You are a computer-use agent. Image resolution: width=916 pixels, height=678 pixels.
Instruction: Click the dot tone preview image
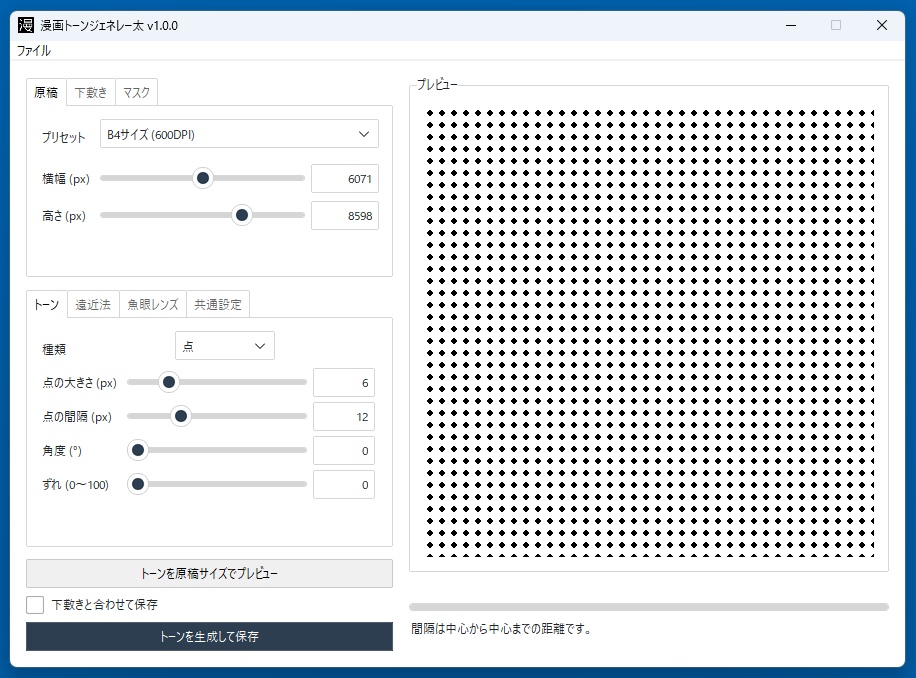pyautogui.click(x=650, y=333)
